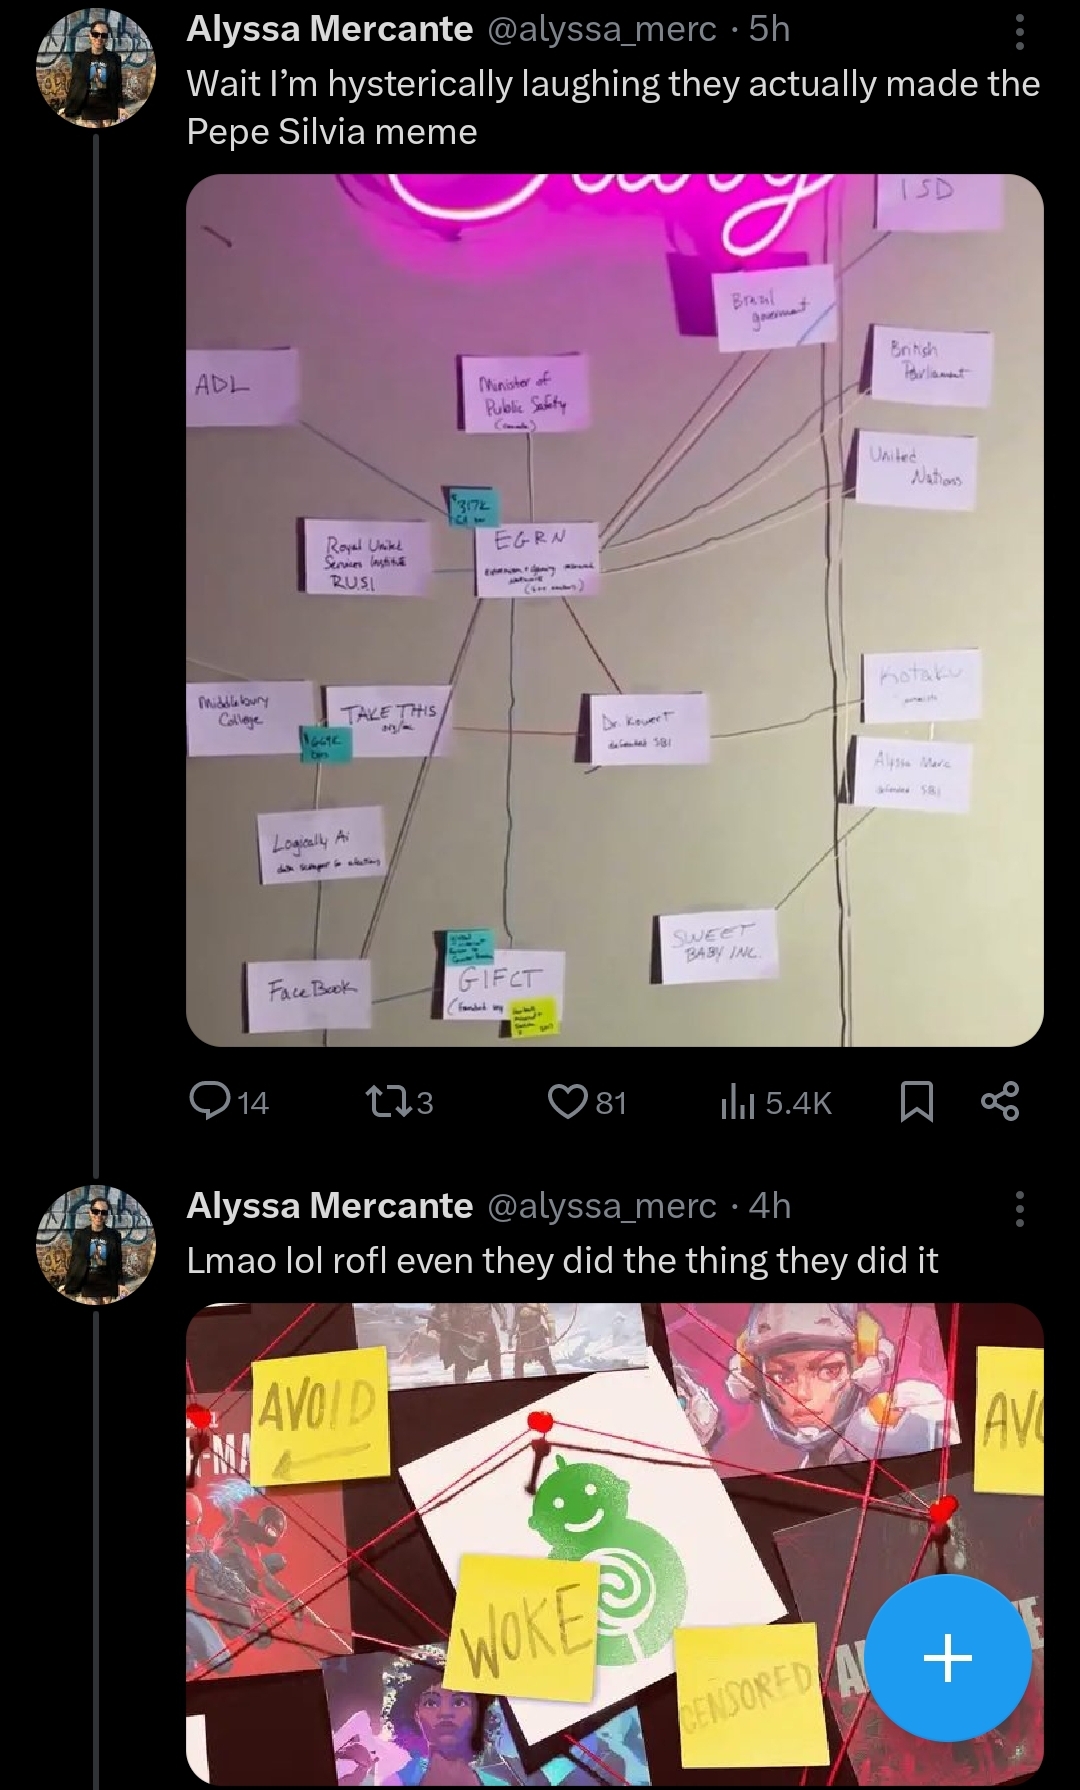Open the reply icon with 14 comments
Viewport: 1080px width, 1790px height.
[x=229, y=1102]
